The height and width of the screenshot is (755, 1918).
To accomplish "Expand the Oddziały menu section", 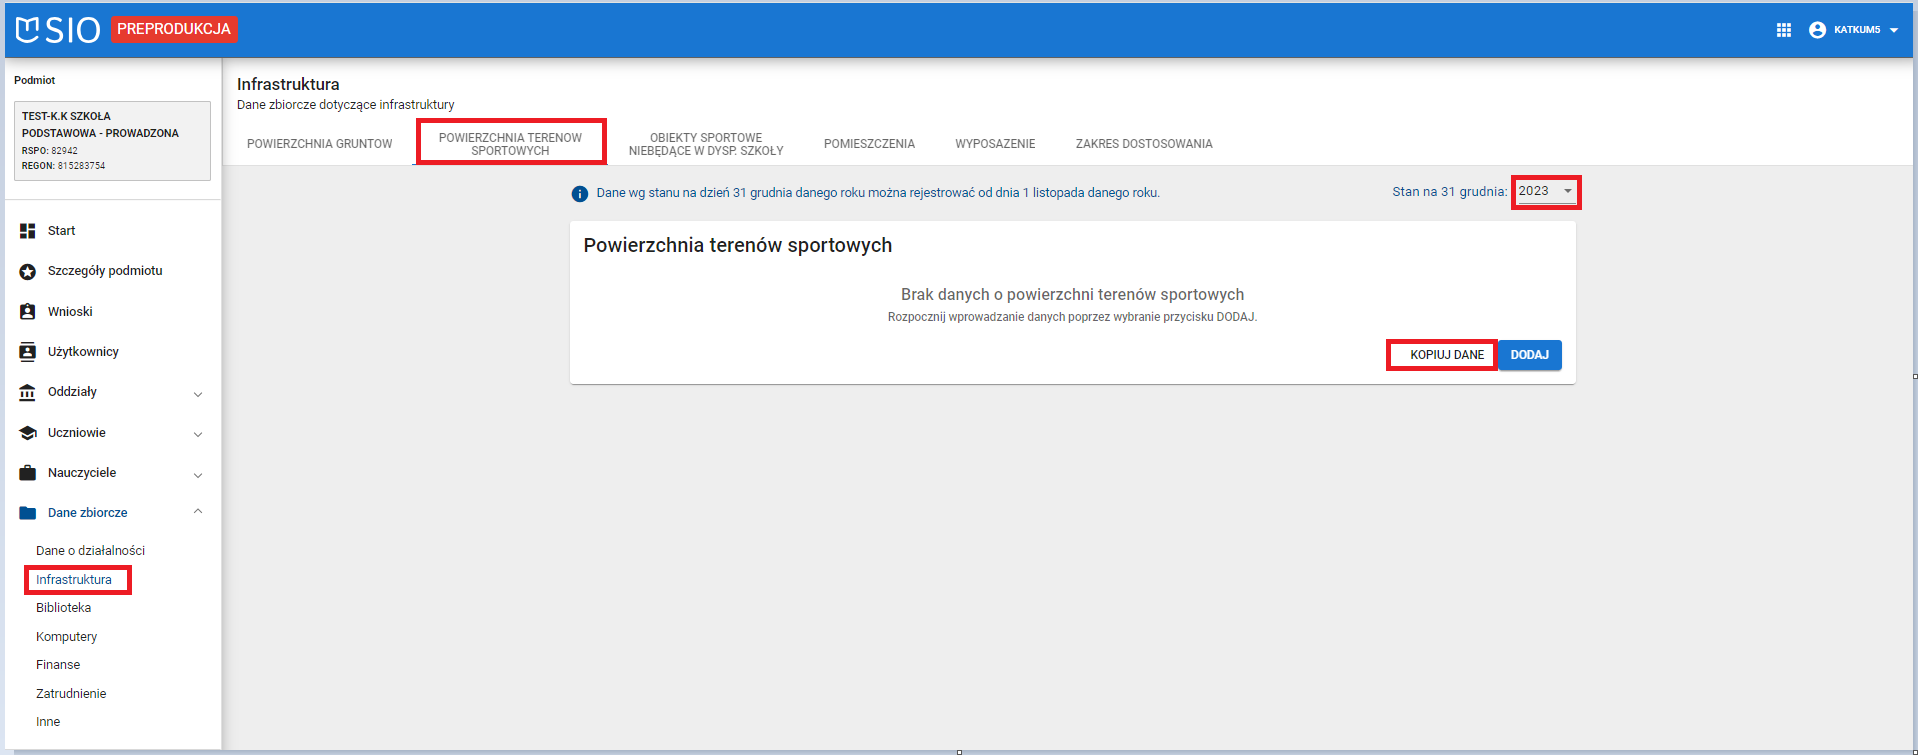I will point(198,393).
